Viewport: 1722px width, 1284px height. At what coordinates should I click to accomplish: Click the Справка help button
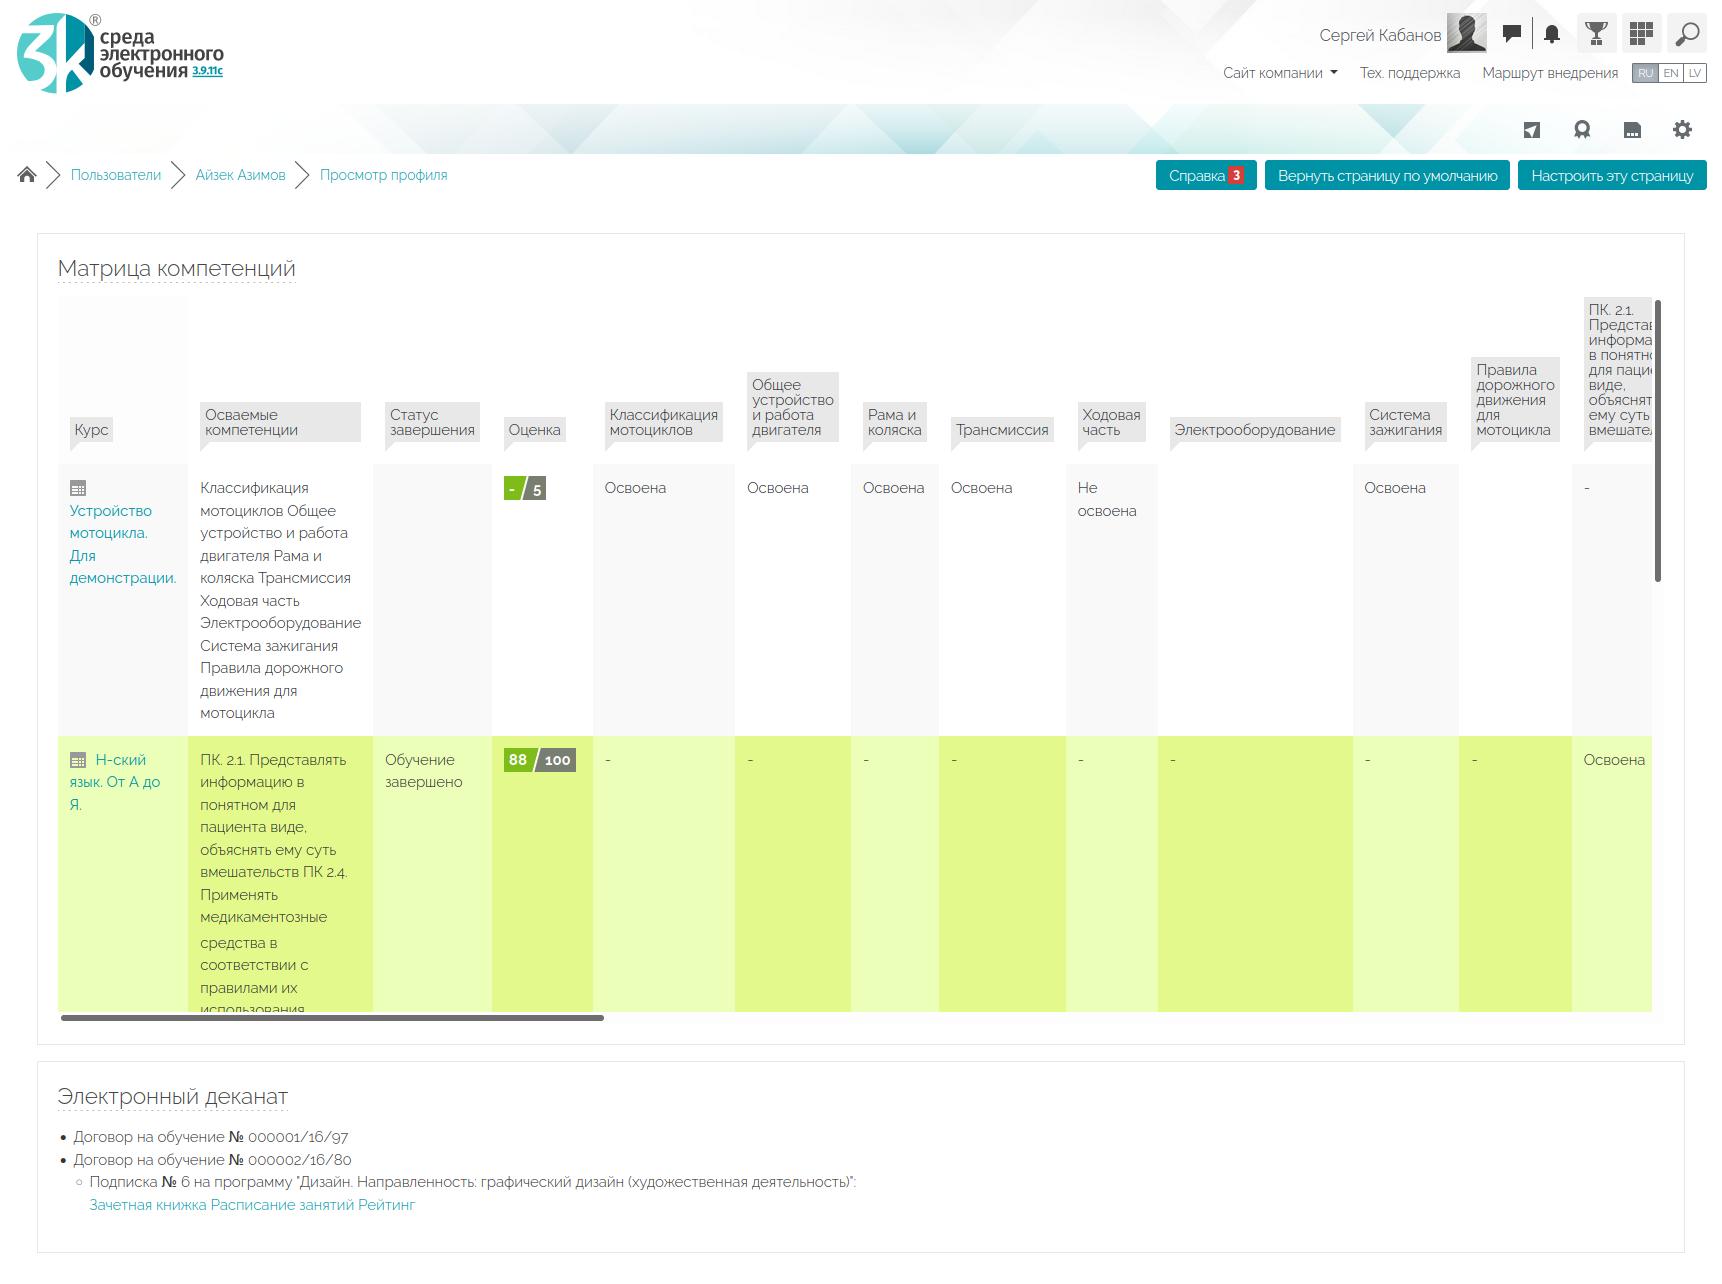tap(1205, 175)
